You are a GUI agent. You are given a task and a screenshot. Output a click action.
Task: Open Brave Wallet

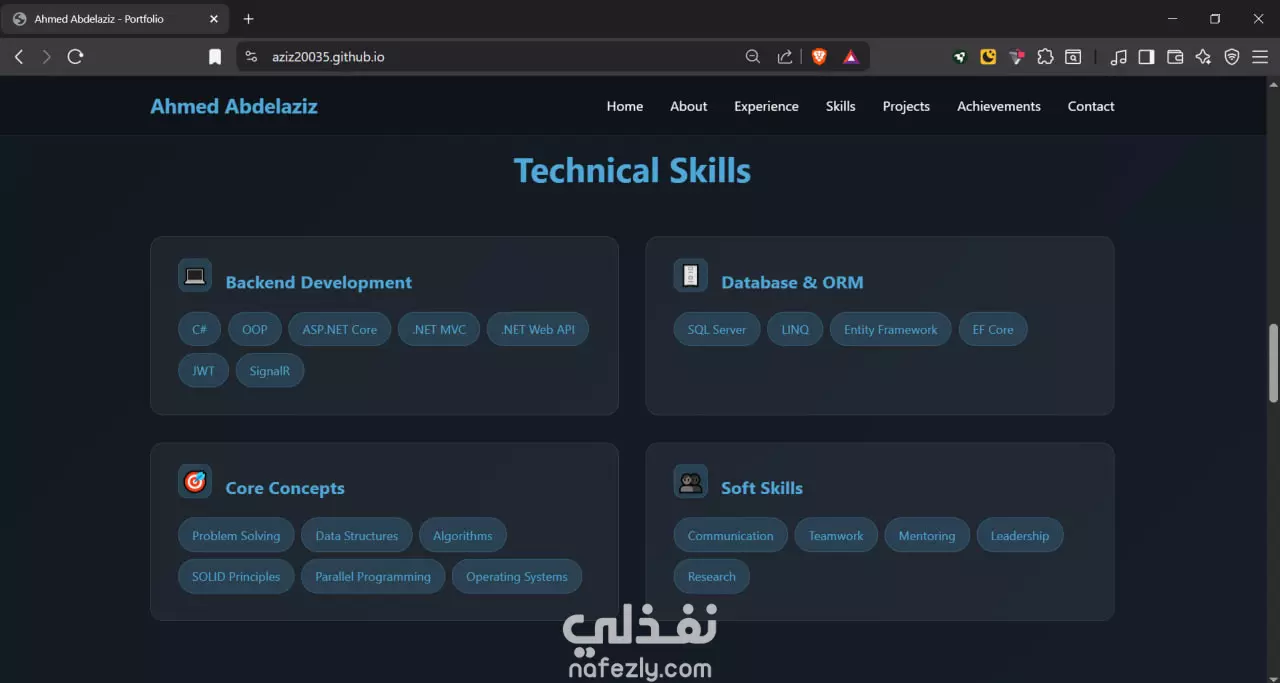coord(1175,57)
